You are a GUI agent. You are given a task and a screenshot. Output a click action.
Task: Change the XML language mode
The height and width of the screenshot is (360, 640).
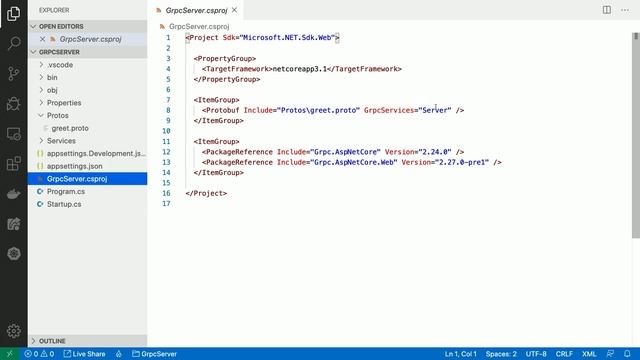(589, 354)
